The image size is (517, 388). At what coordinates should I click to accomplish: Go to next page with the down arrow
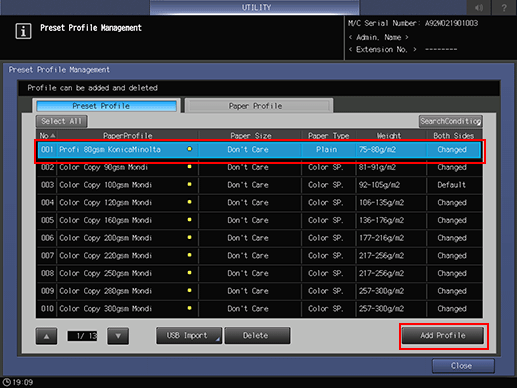118,336
